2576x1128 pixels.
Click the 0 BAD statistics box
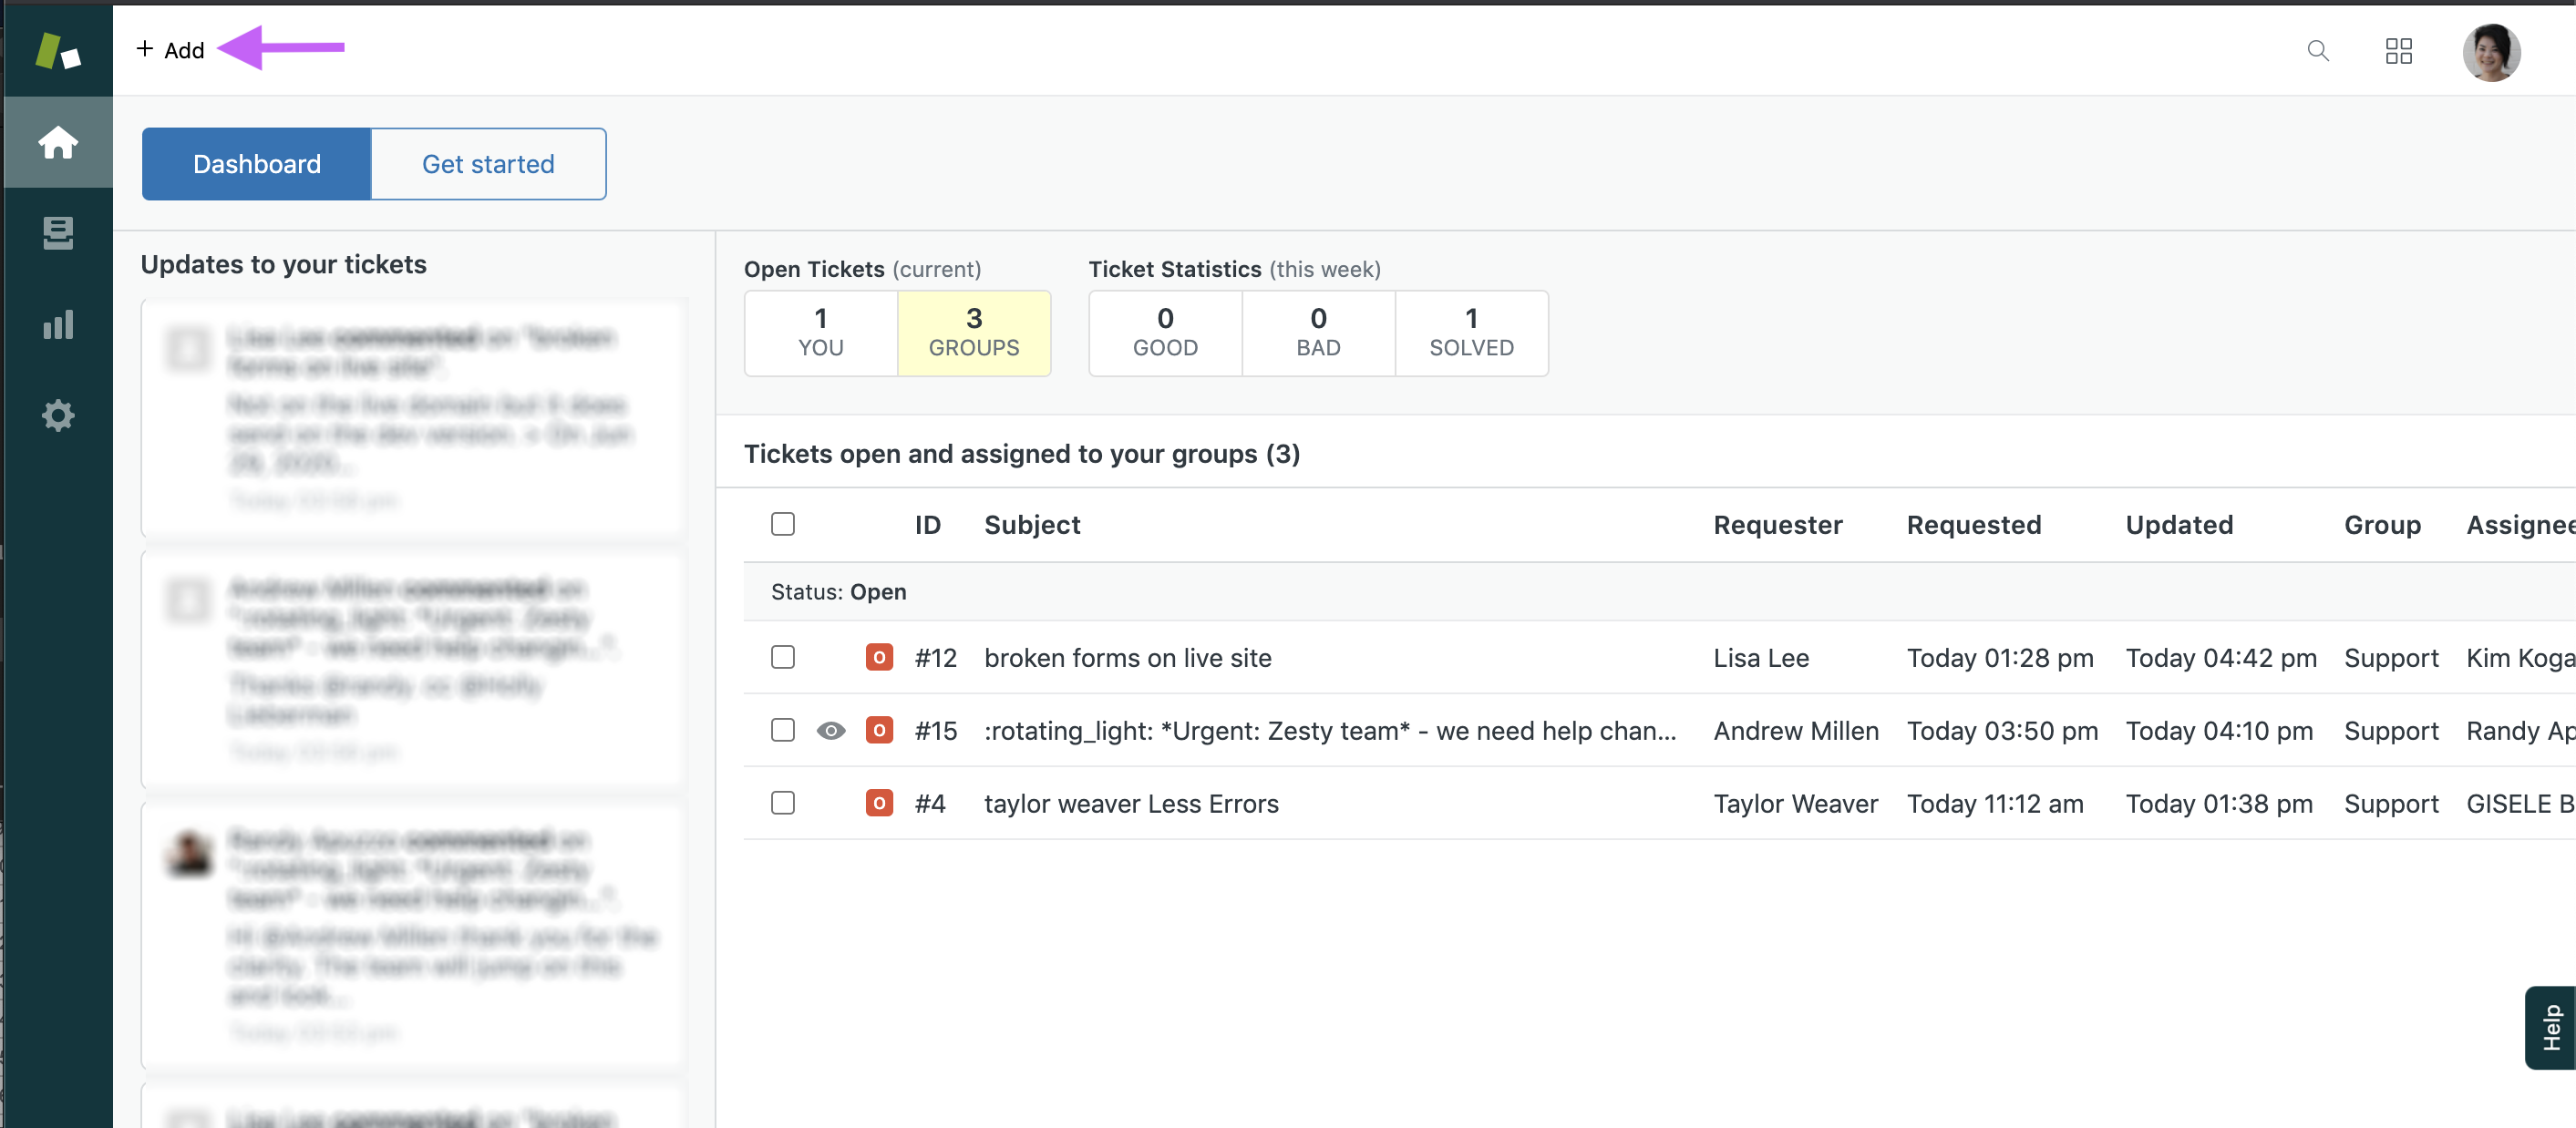tap(1318, 333)
